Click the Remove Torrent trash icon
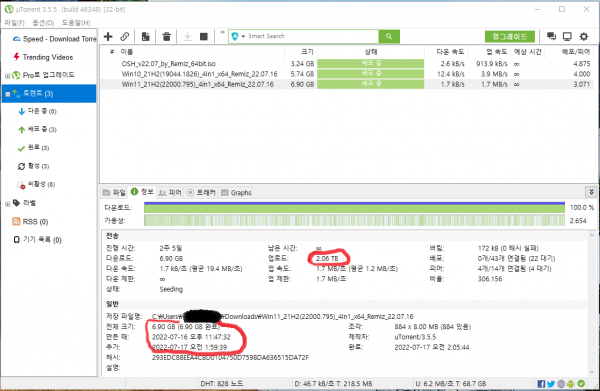Screen dimensions: 600x391 (166, 37)
